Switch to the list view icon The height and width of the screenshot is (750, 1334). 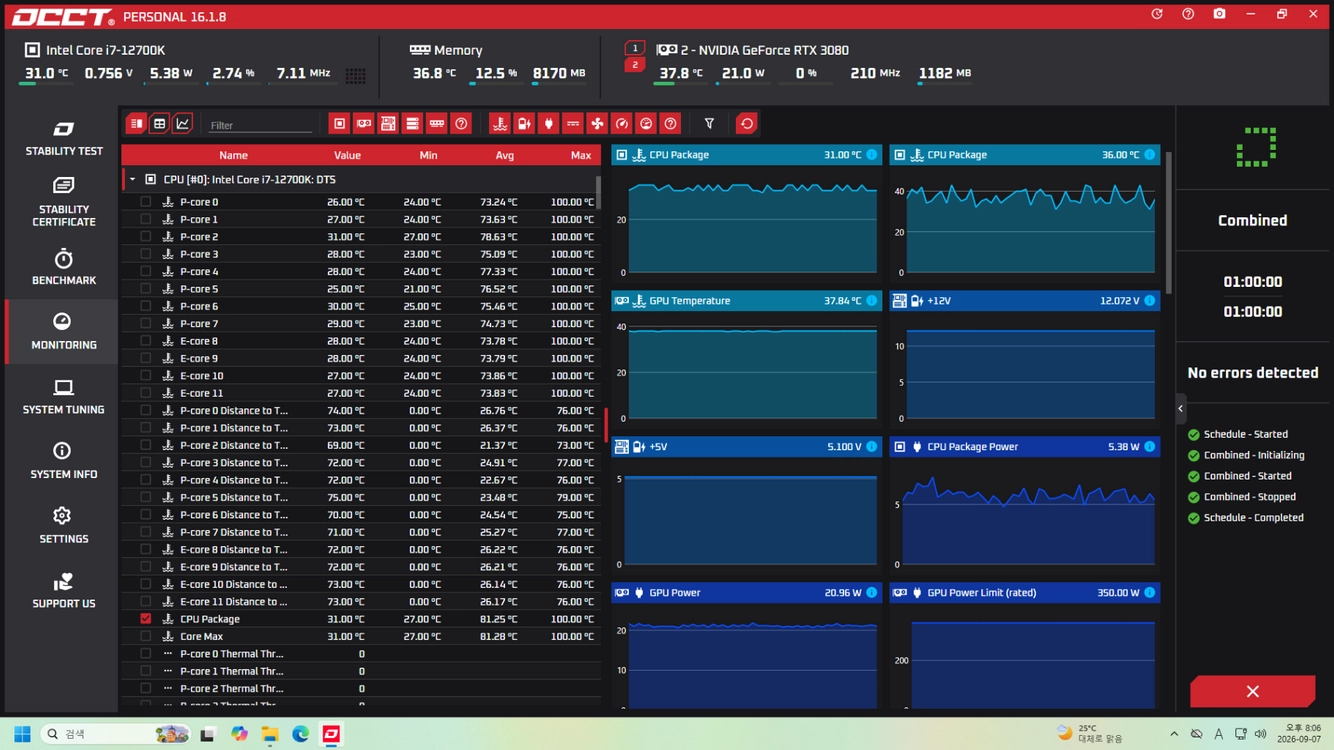(x=136, y=124)
